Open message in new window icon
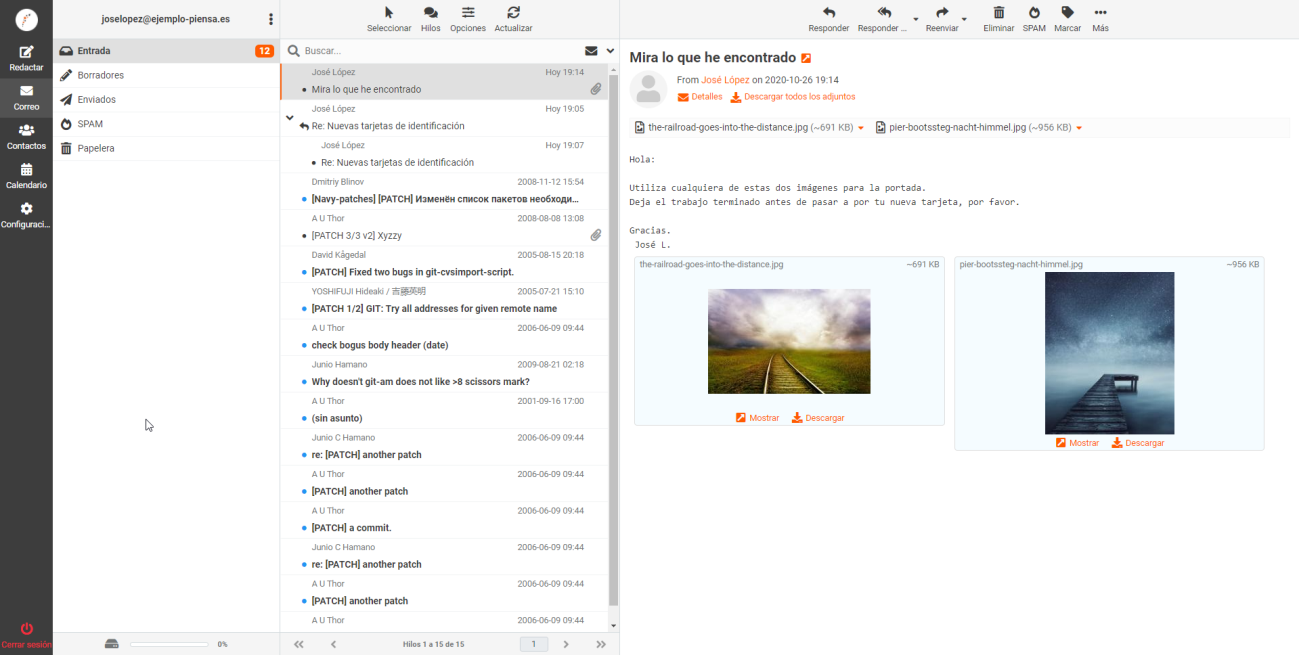Viewport: 1299px width, 655px height. pos(806,59)
